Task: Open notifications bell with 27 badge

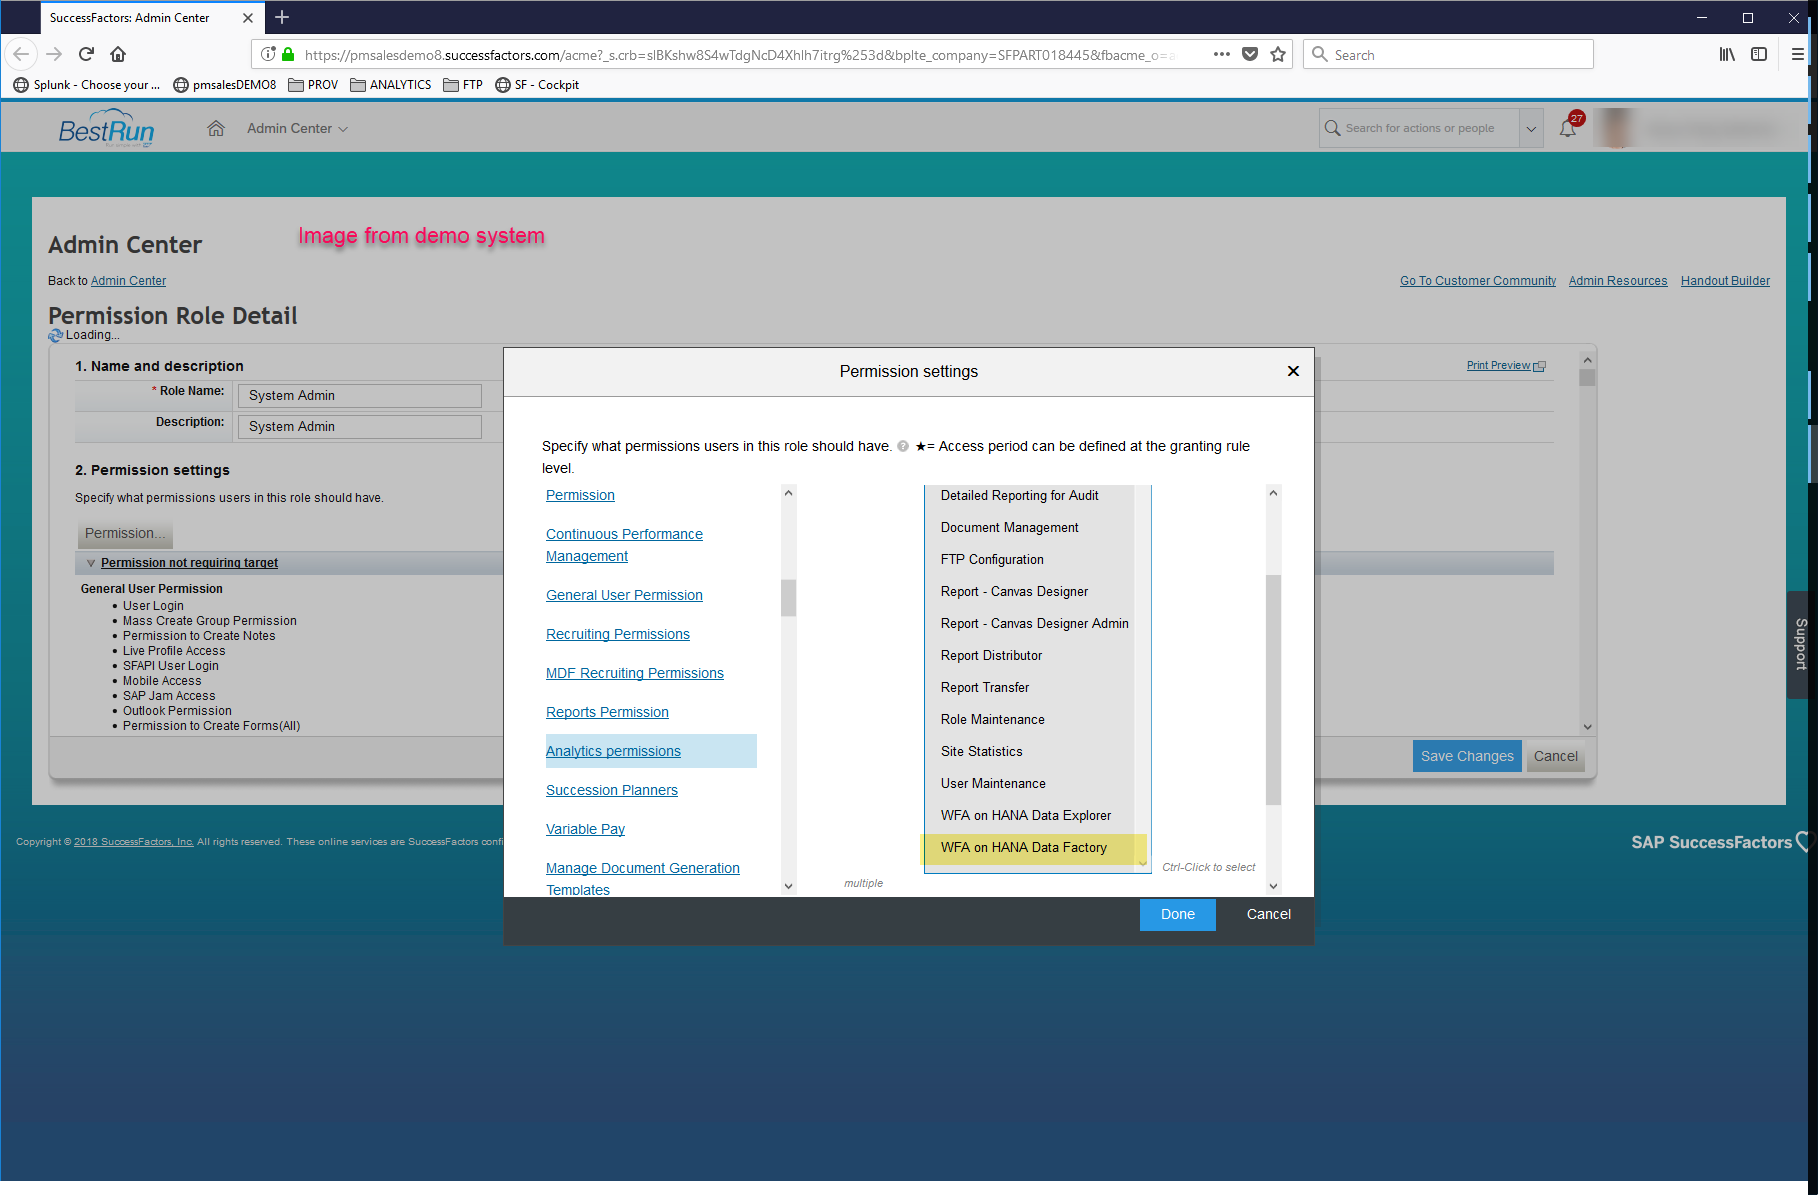Action: 1568,128
